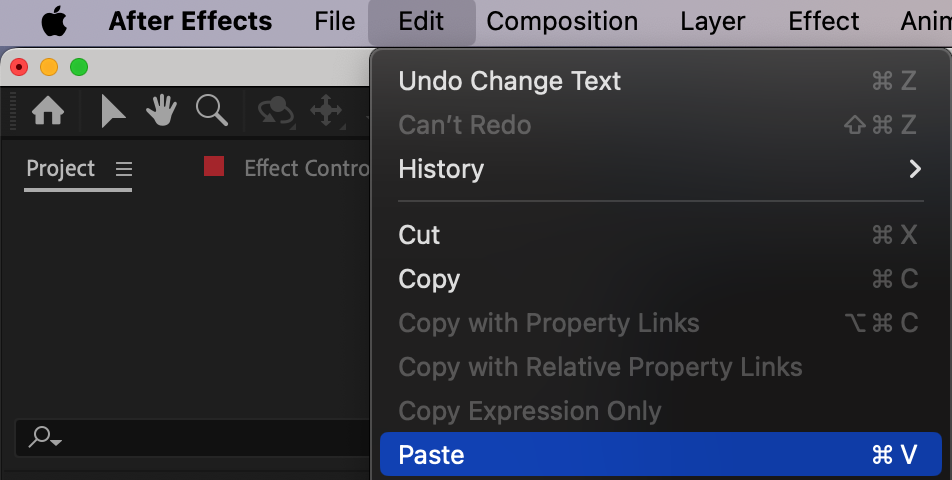952x480 pixels.
Task: Switch to the Effect Controls tab
Action: click(307, 169)
